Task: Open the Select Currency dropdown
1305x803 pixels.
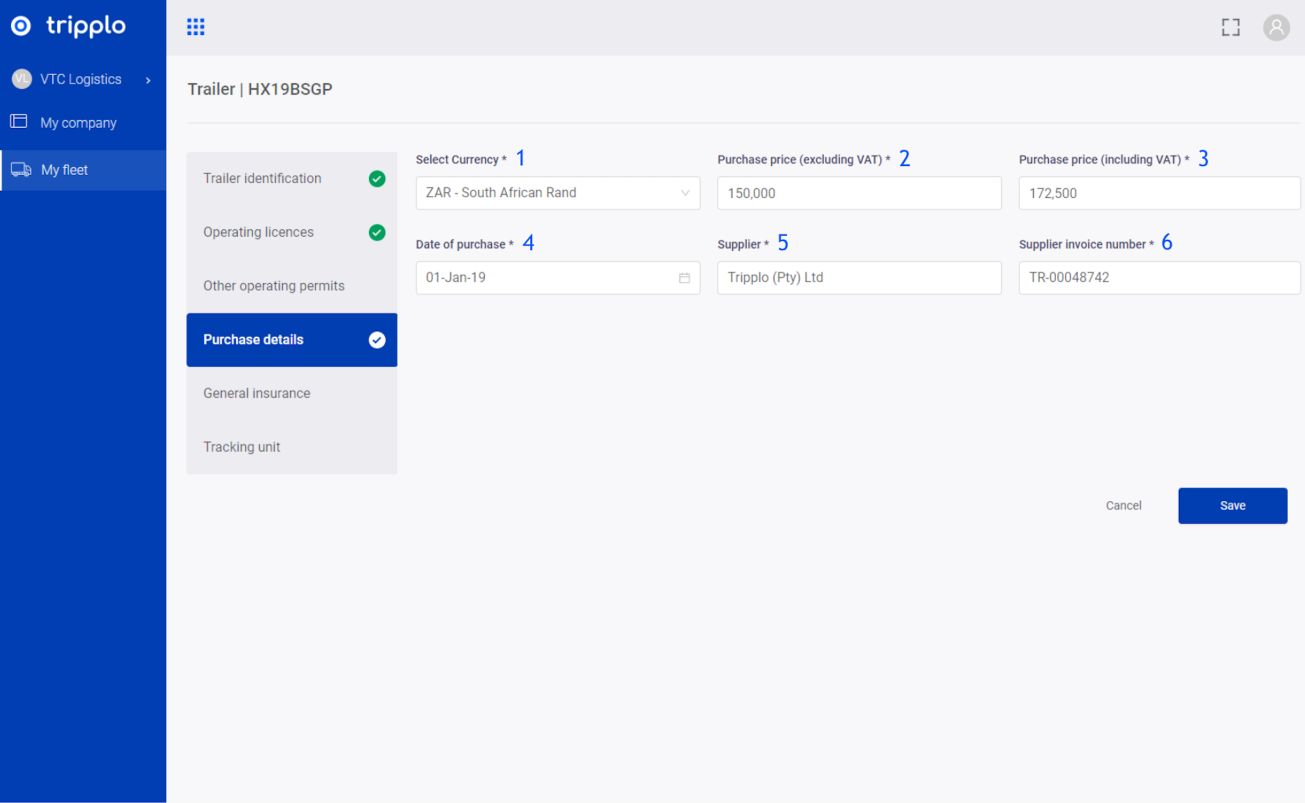Action: click(x=557, y=193)
